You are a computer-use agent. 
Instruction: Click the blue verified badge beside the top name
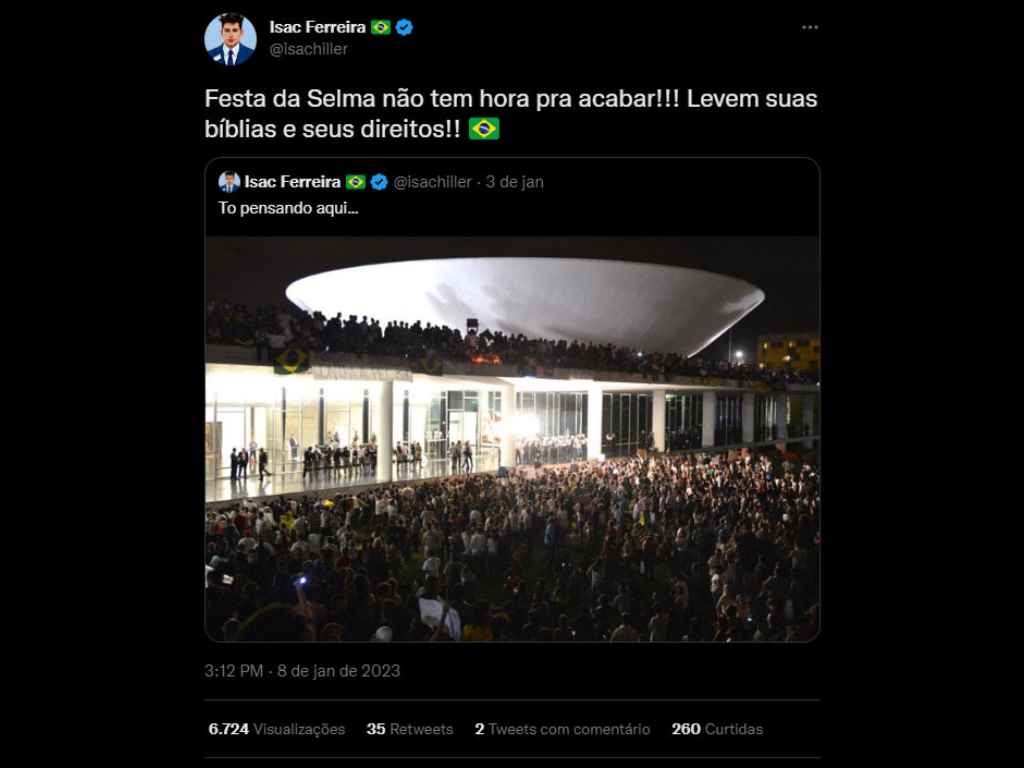tap(404, 28)
